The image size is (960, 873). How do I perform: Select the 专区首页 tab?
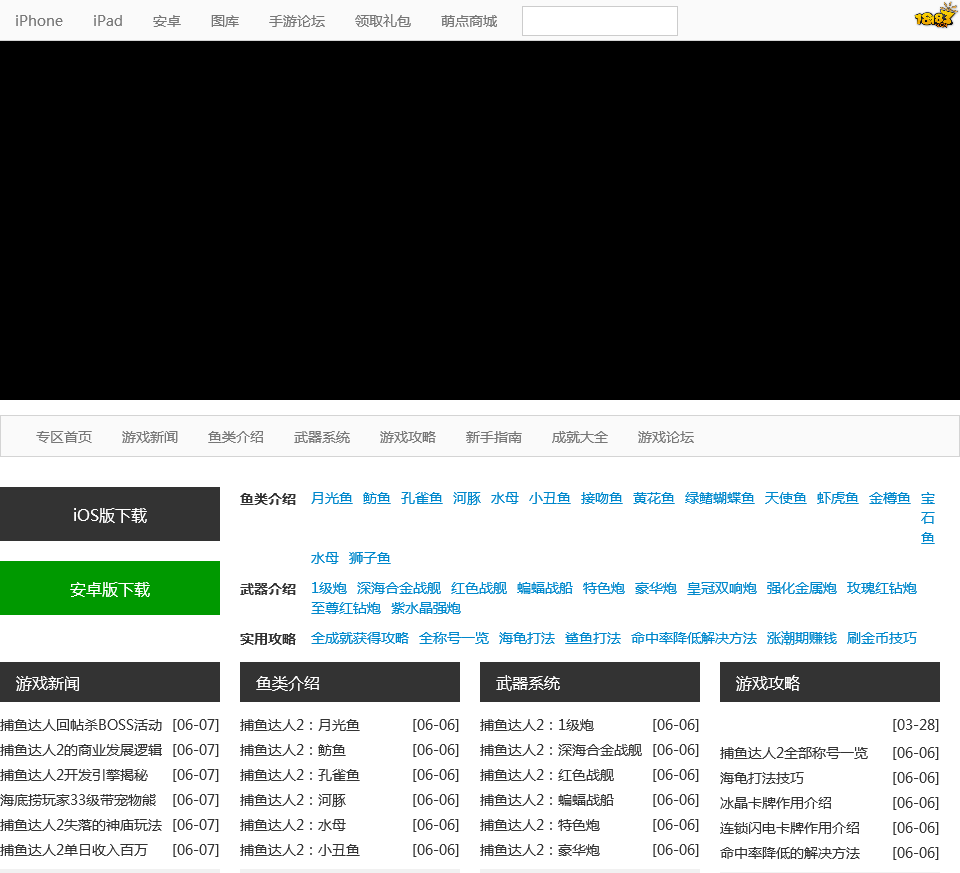[x=64, y=437]
